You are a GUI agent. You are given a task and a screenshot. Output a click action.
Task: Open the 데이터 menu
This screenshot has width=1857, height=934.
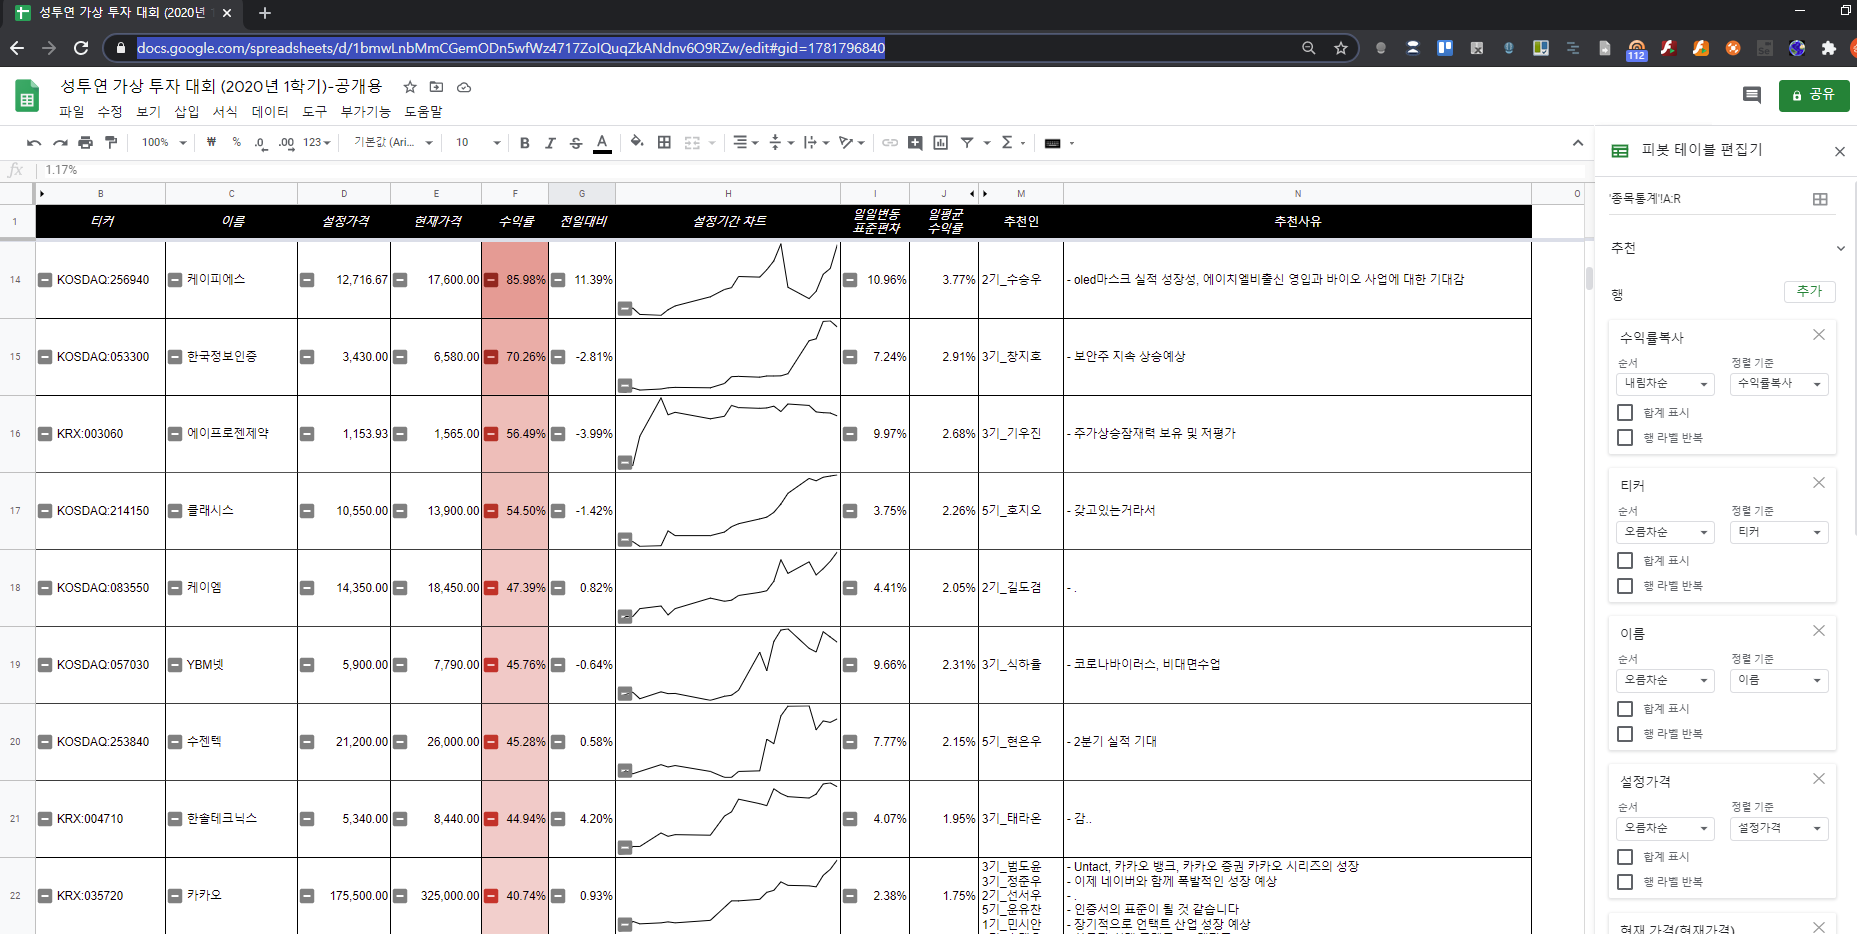270,112
